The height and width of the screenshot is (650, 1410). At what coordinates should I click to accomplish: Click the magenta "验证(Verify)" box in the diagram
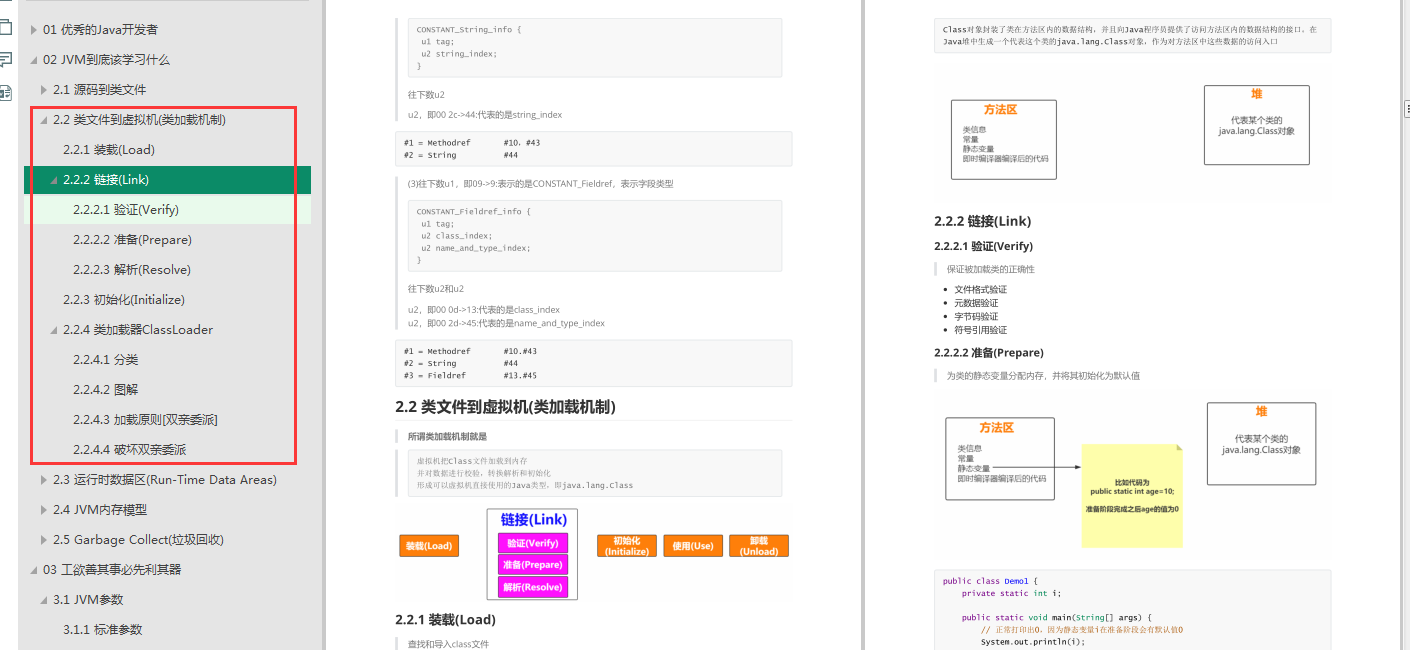(x=532, y=543)
